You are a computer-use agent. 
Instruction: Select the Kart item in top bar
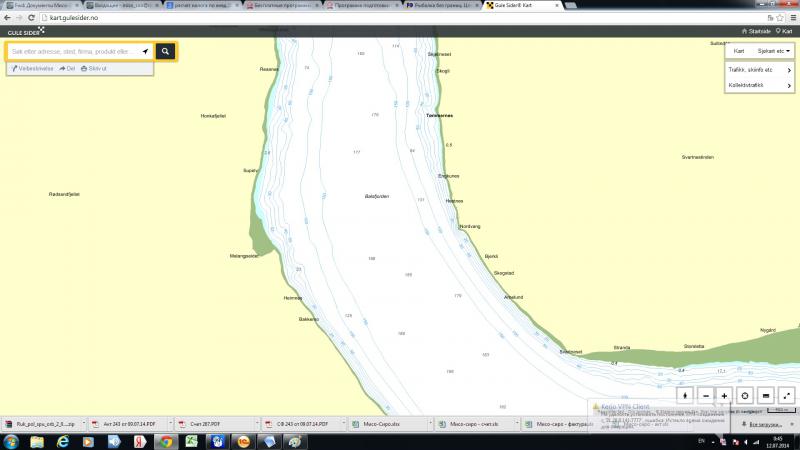coord(784,31)
